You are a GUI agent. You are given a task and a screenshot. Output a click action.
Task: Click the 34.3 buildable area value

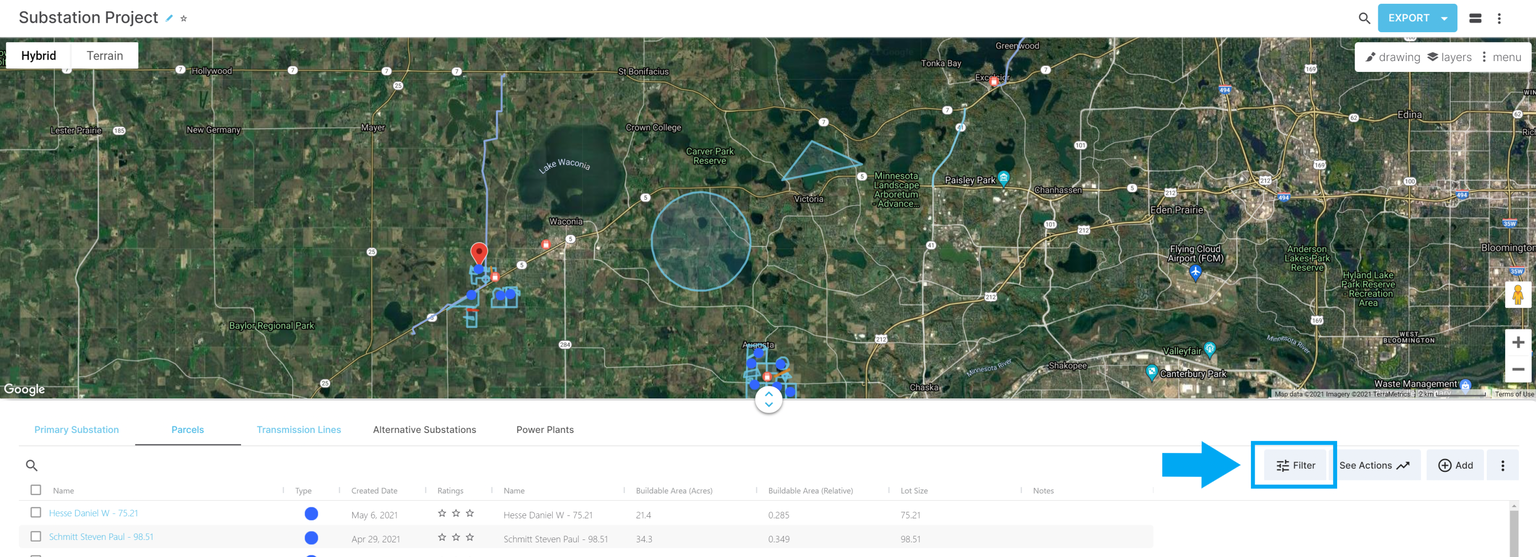click(x=644, y=539)
